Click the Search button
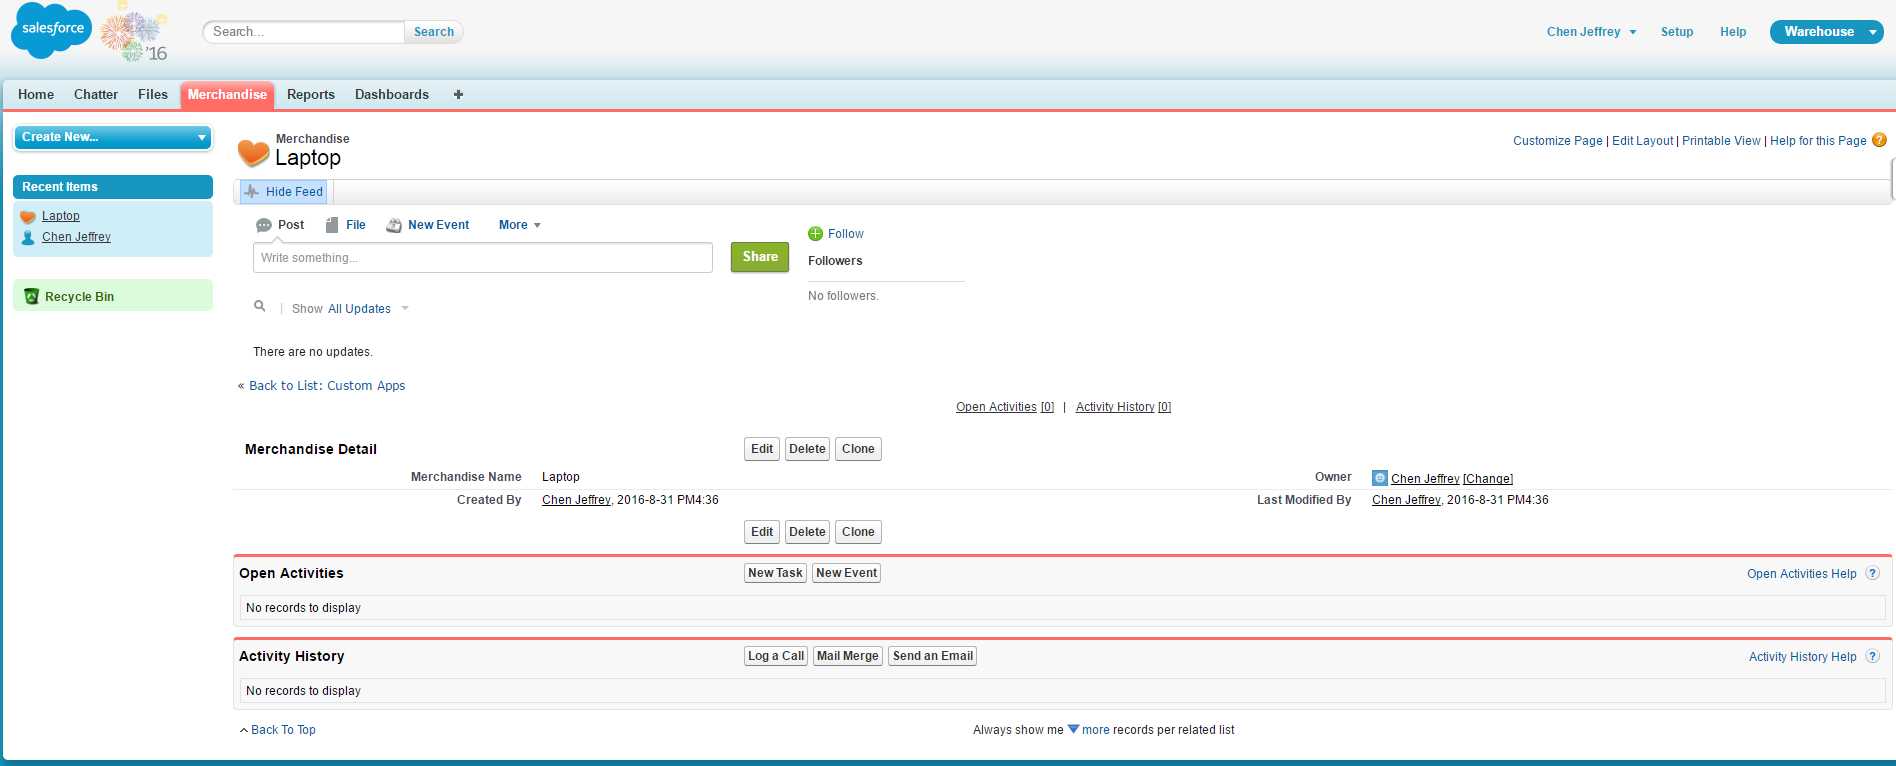The height and width of the screenshot is (766, 1896). pos(434,32)
